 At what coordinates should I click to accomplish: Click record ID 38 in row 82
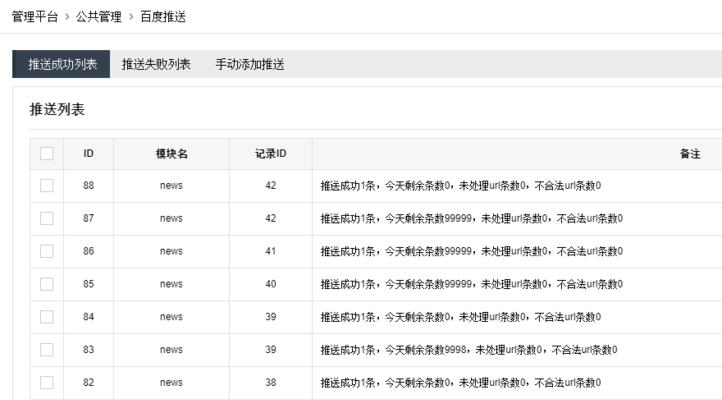[x=271, y=383]
